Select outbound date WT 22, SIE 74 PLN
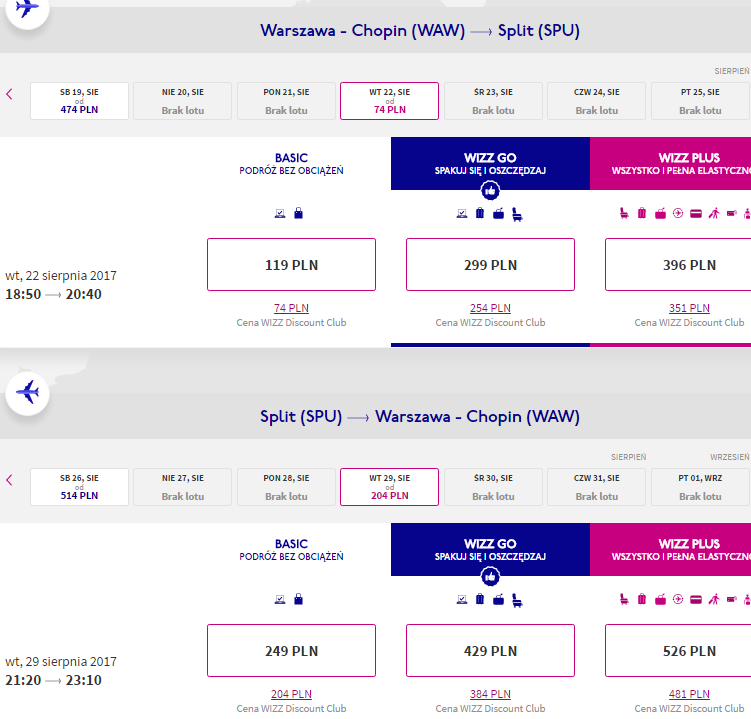 pyautogui.click(x=389, y=101)
